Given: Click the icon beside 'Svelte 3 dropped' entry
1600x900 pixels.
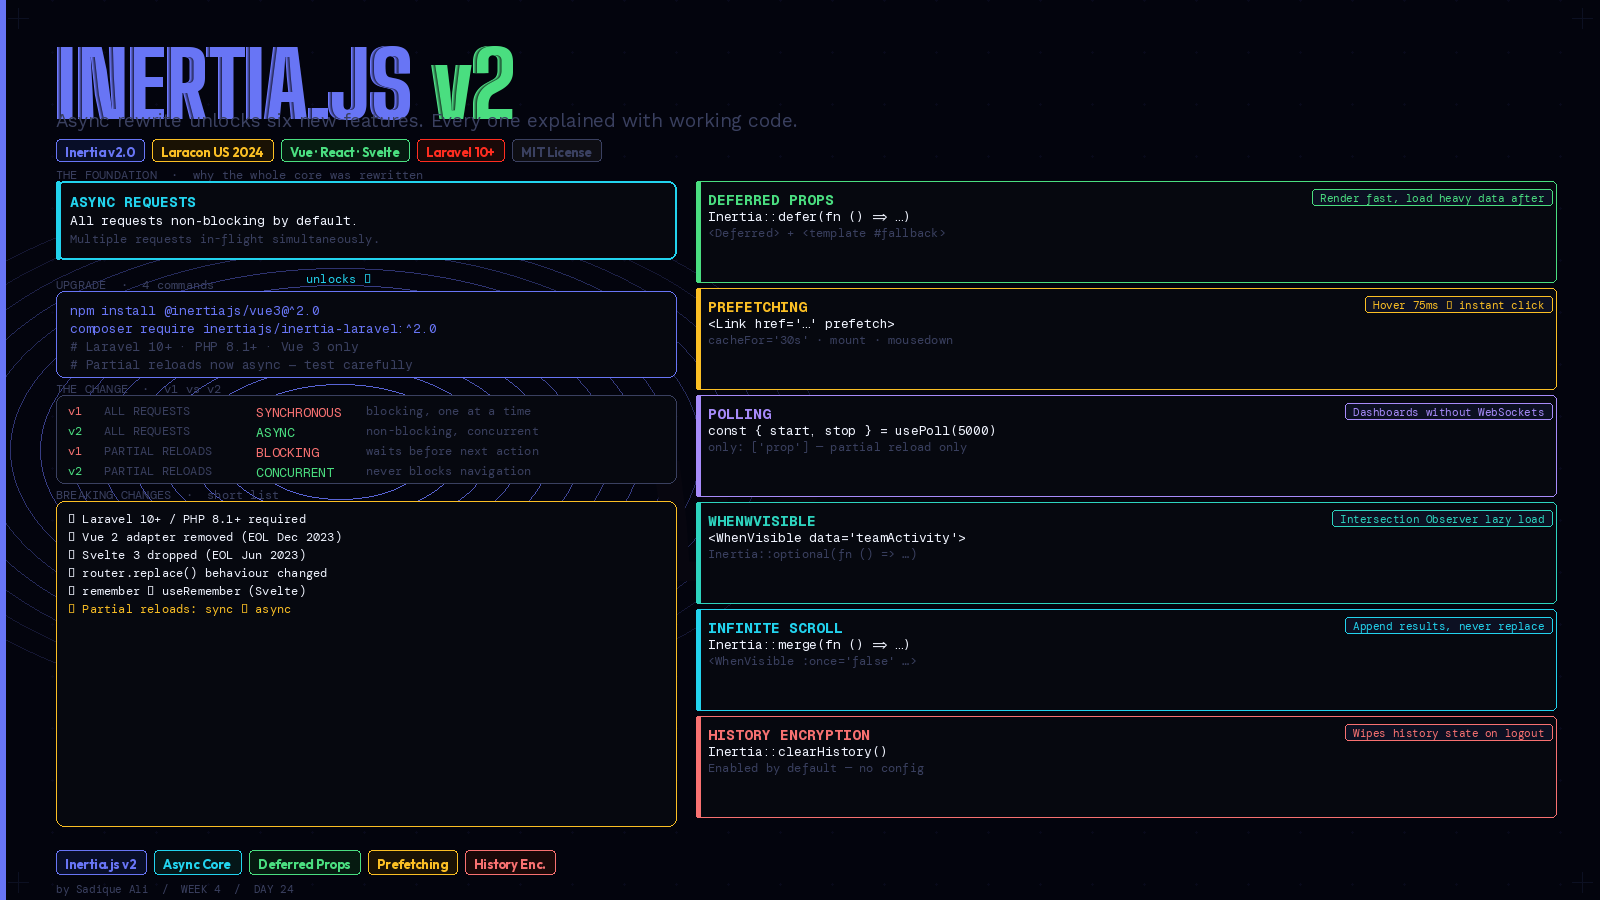Looking at the screenshot, I should pyautogui.click(x=72, y=555).
